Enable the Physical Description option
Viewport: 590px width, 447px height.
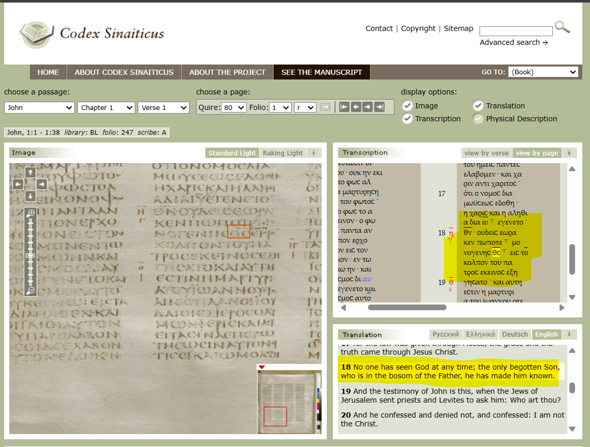coord(478,119)
